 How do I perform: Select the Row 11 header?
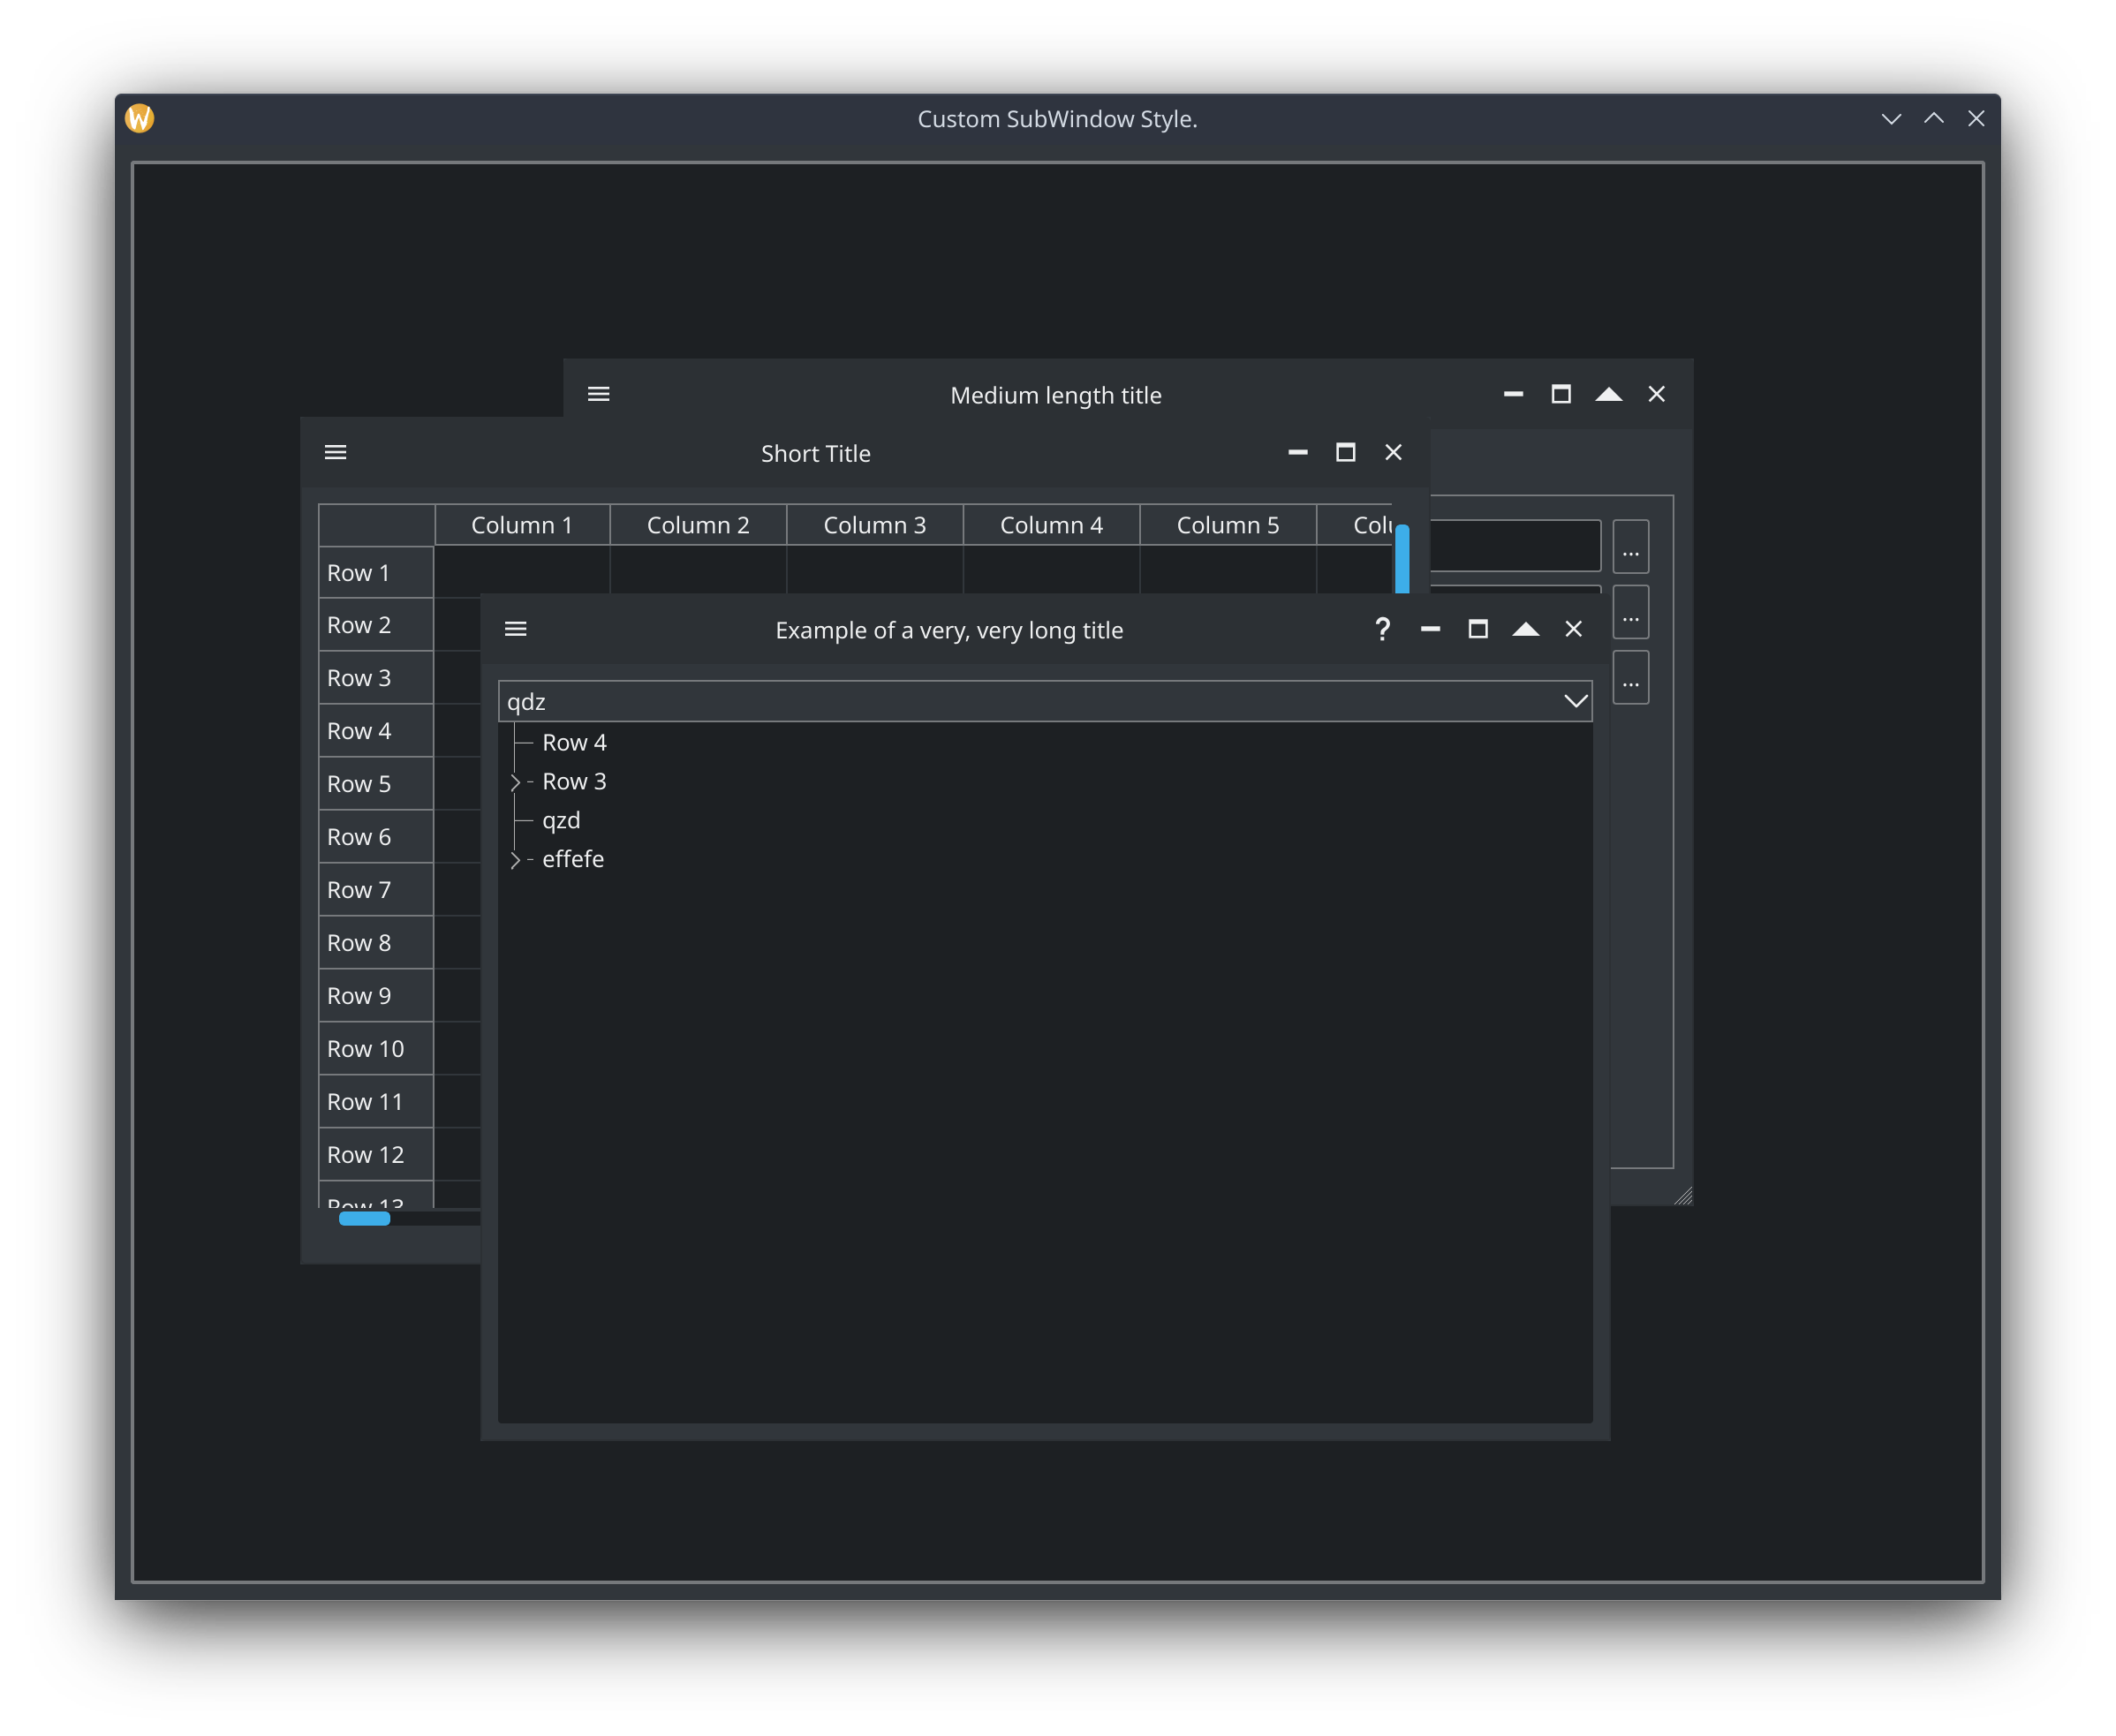click(x=376, y=1102)
